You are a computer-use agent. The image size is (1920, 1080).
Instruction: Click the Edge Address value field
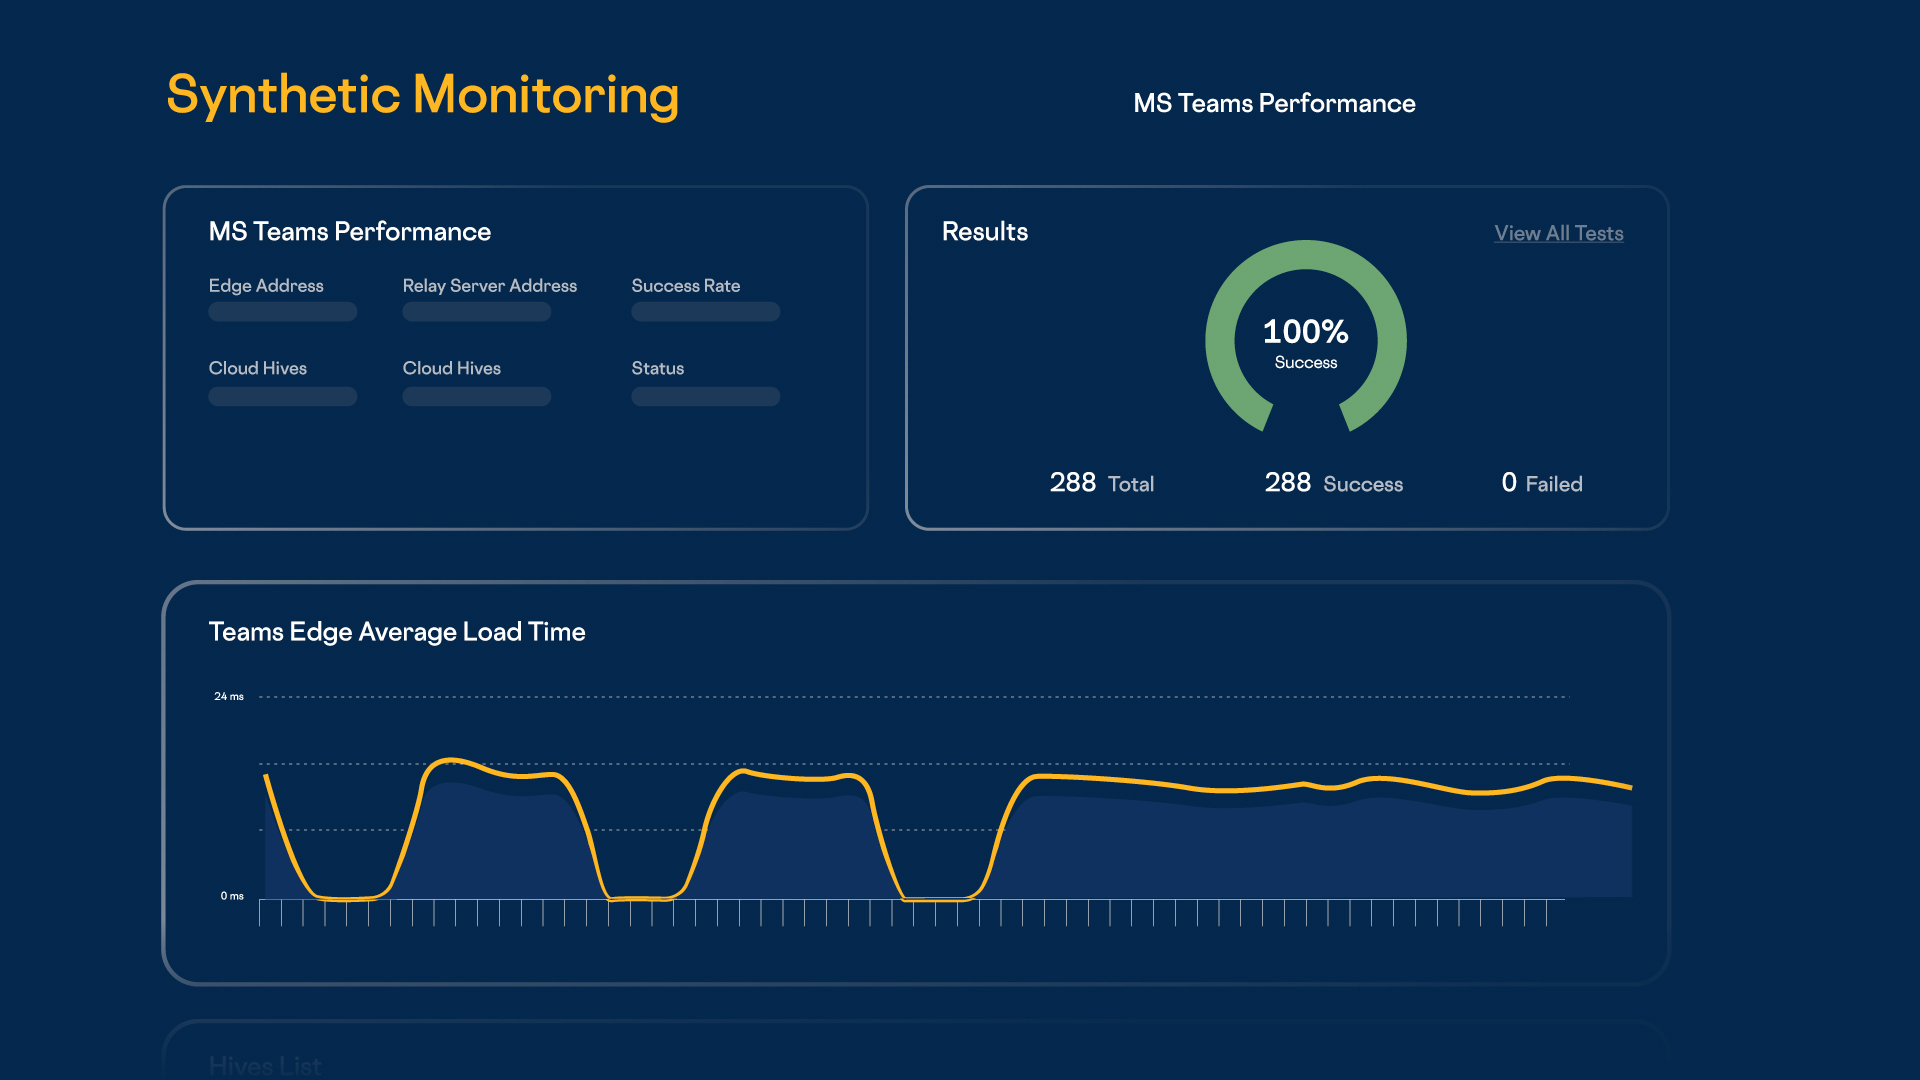click(x=282, y=312)
